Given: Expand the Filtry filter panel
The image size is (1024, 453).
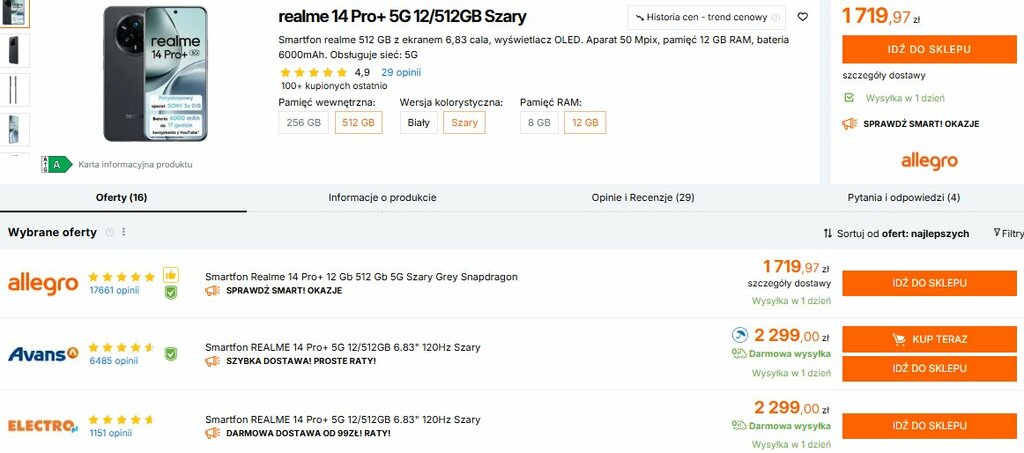Looking at the screenshot, I should tap(1008, 233).
